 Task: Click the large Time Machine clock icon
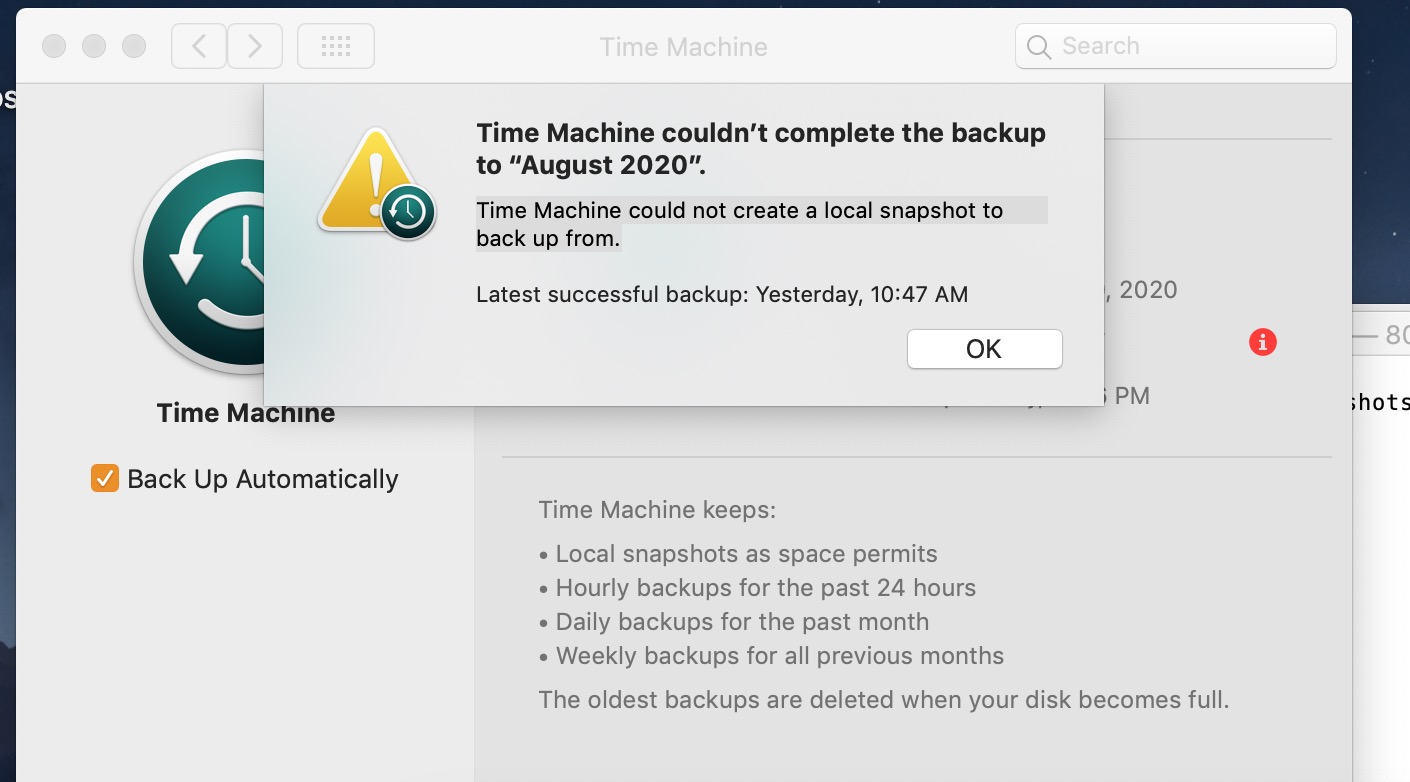click(x=200, y=262)
